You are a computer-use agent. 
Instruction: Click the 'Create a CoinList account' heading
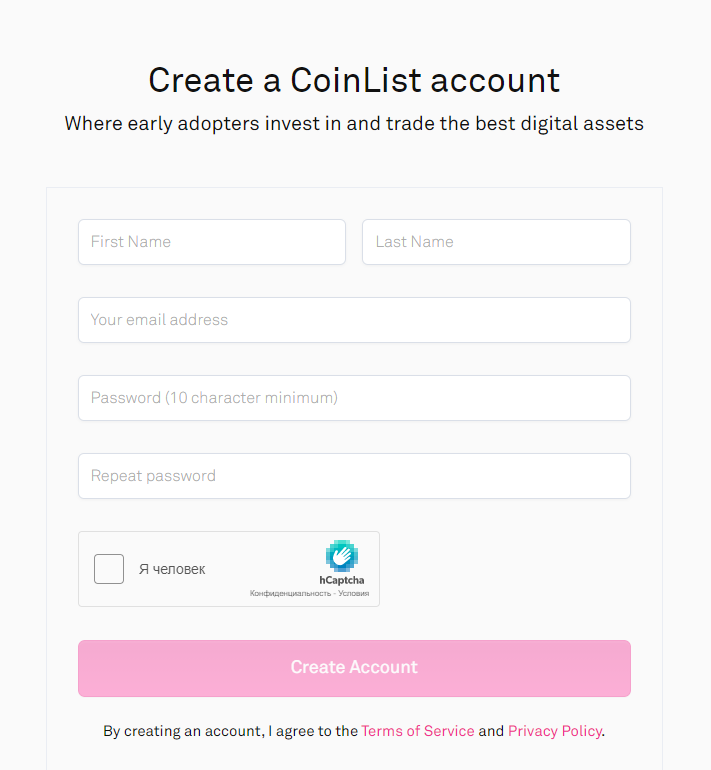click(x=354, y=80)
